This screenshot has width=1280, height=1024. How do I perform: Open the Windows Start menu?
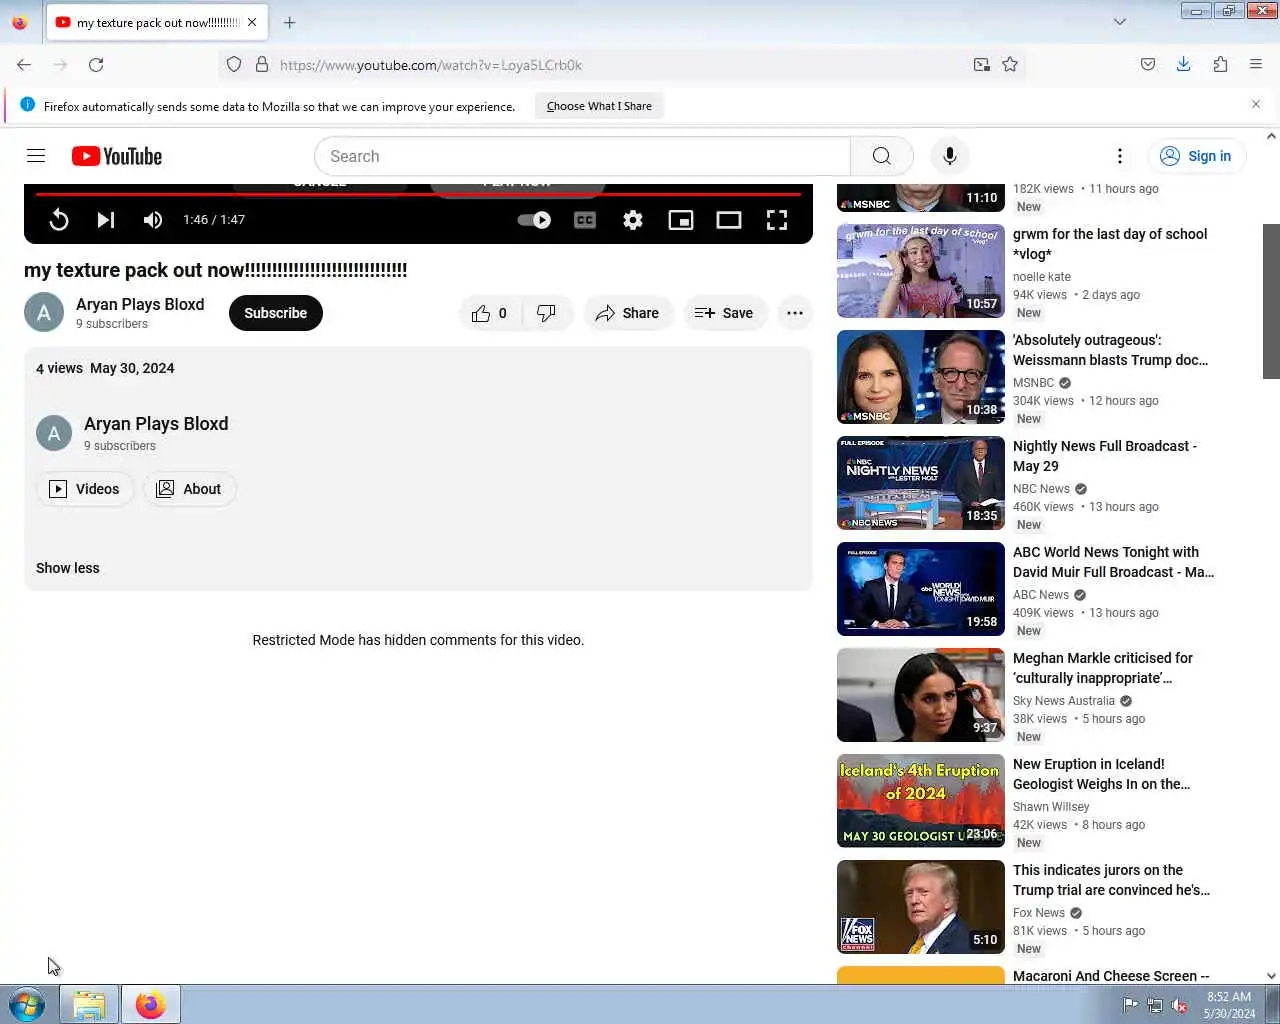[27, 1004]
